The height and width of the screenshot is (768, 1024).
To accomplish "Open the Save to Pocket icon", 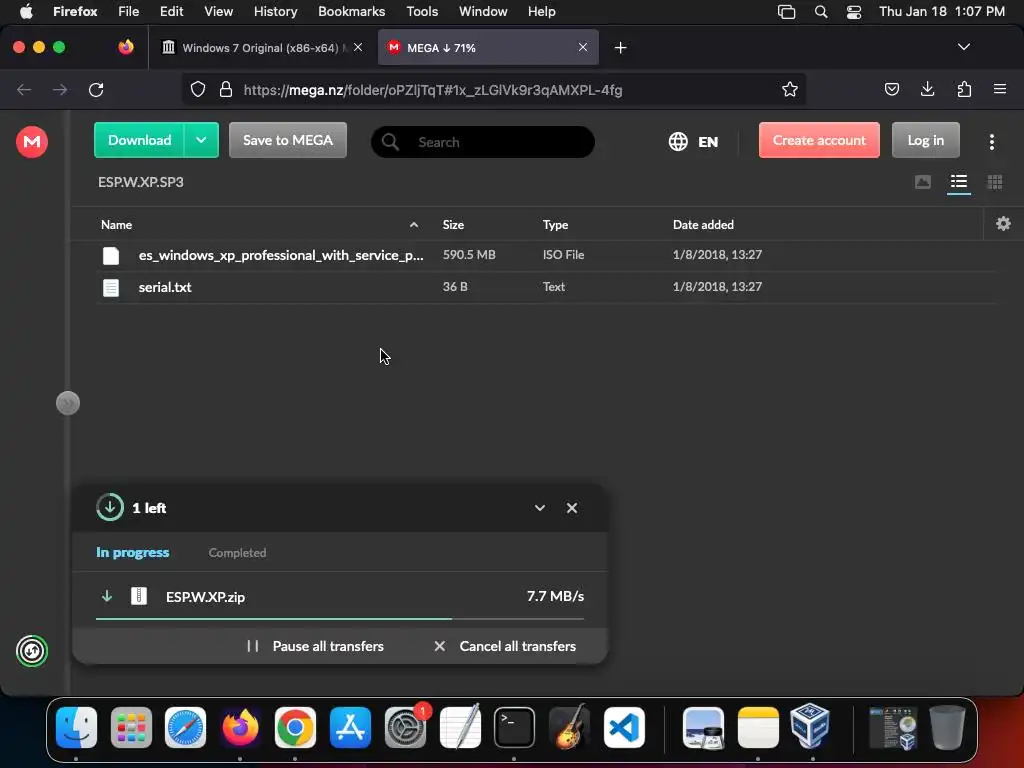I will [x=891, y=89].
